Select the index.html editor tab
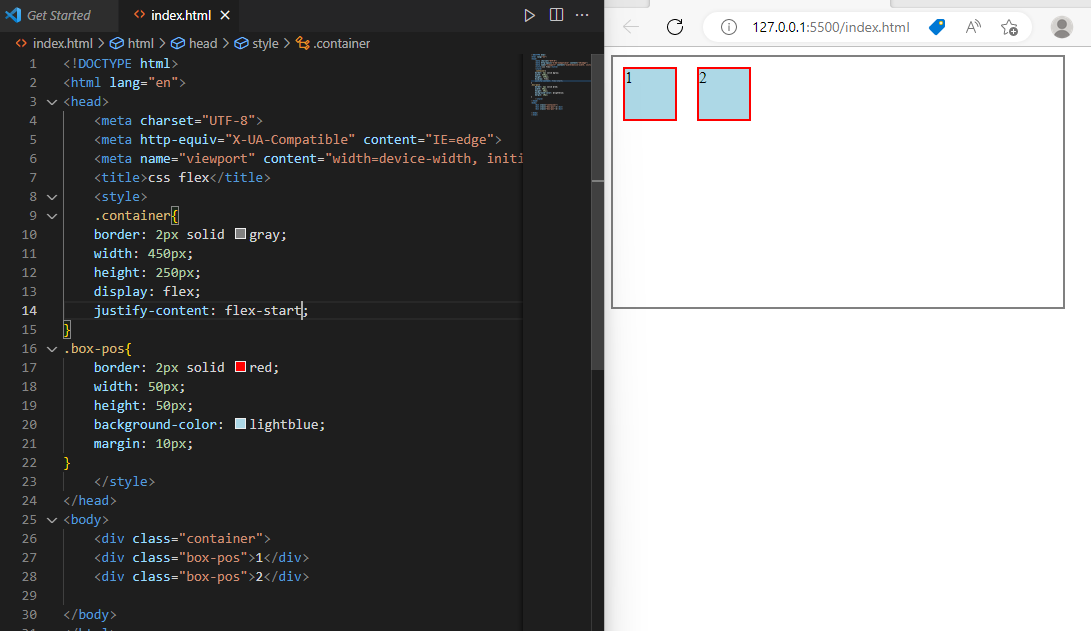 point(180,15)
